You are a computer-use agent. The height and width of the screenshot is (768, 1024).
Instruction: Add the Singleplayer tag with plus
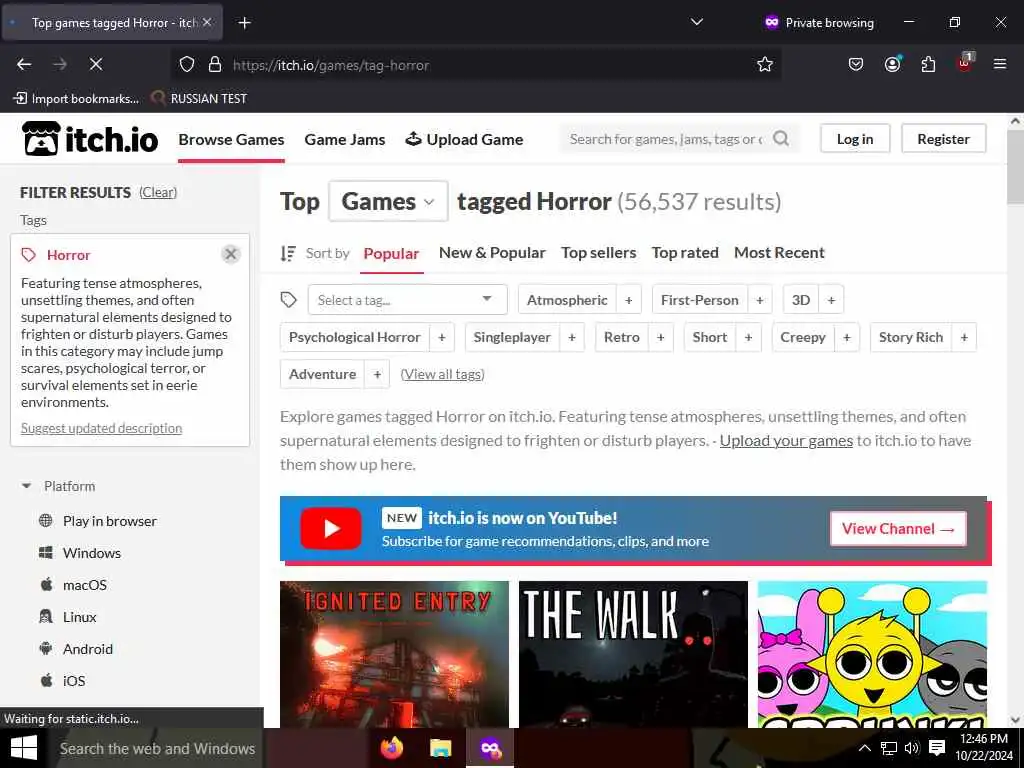[x=572, y=337]
